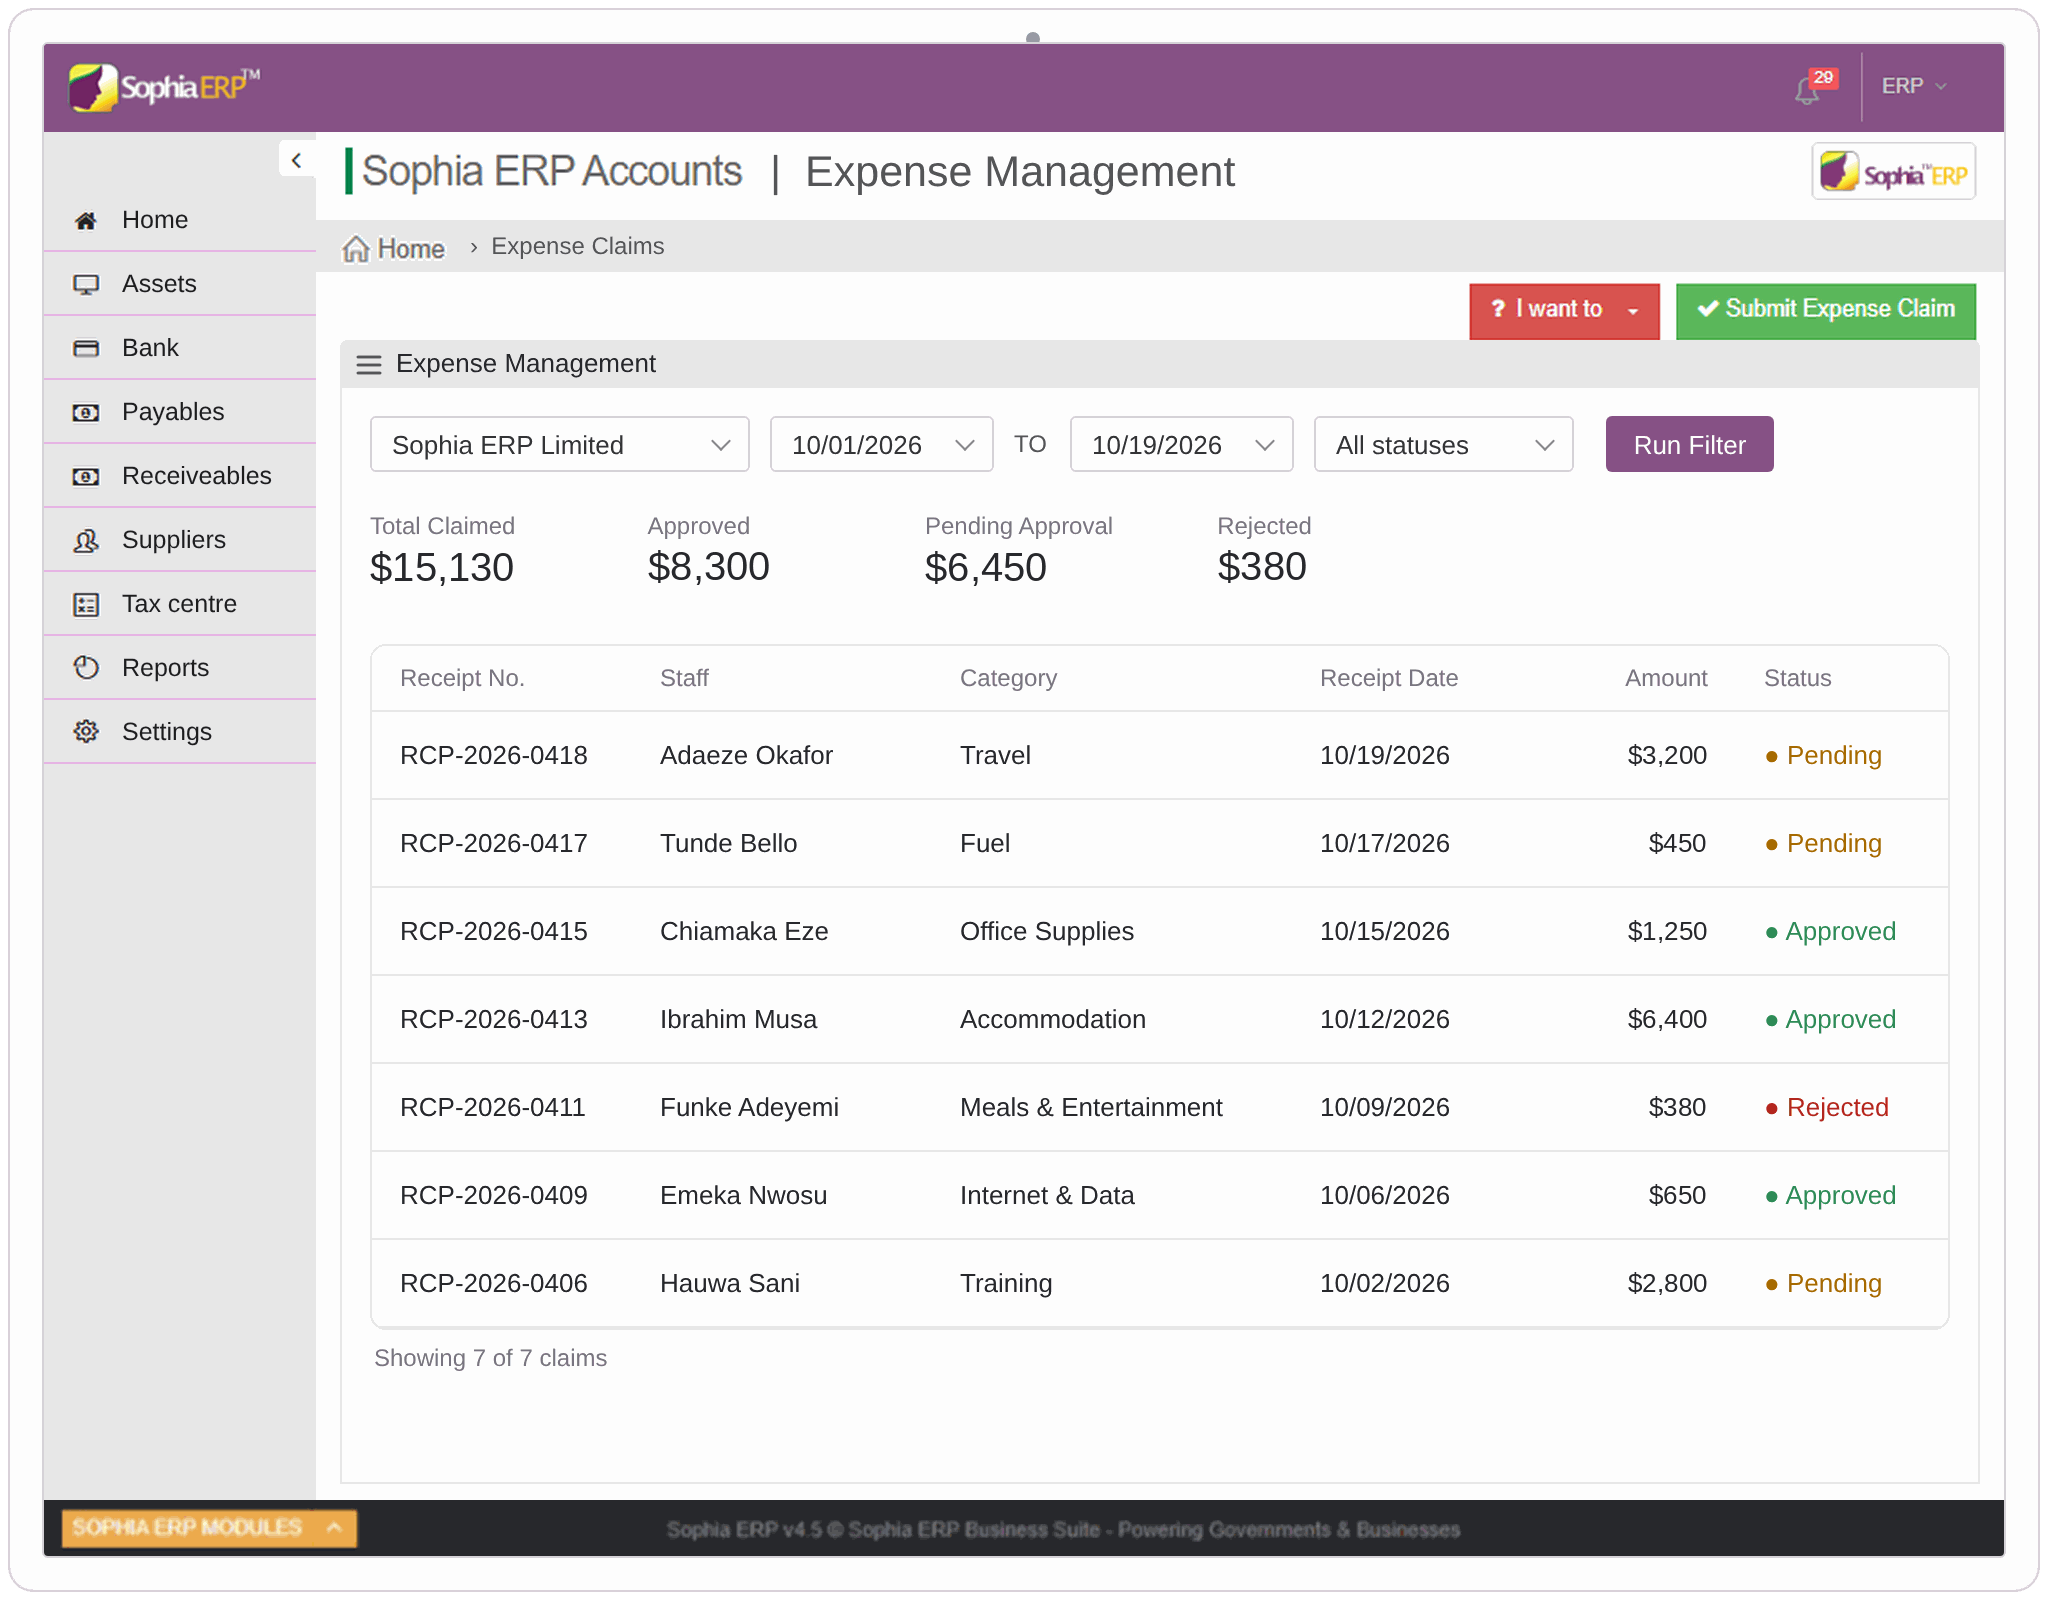Viewport: 2048px width, 1600px height.
Task: Click the Receiveables money icon
Action: [x=86, y=476]
